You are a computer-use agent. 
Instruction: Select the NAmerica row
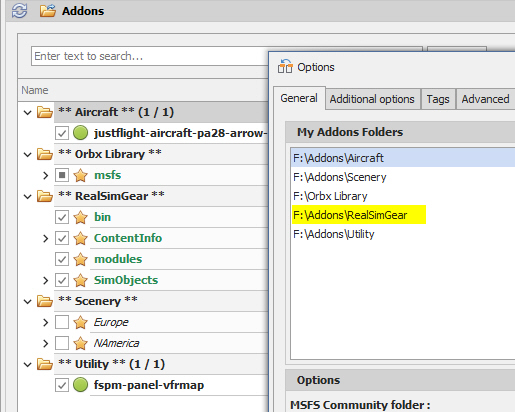pyautogui.click(x=179, y=343)
